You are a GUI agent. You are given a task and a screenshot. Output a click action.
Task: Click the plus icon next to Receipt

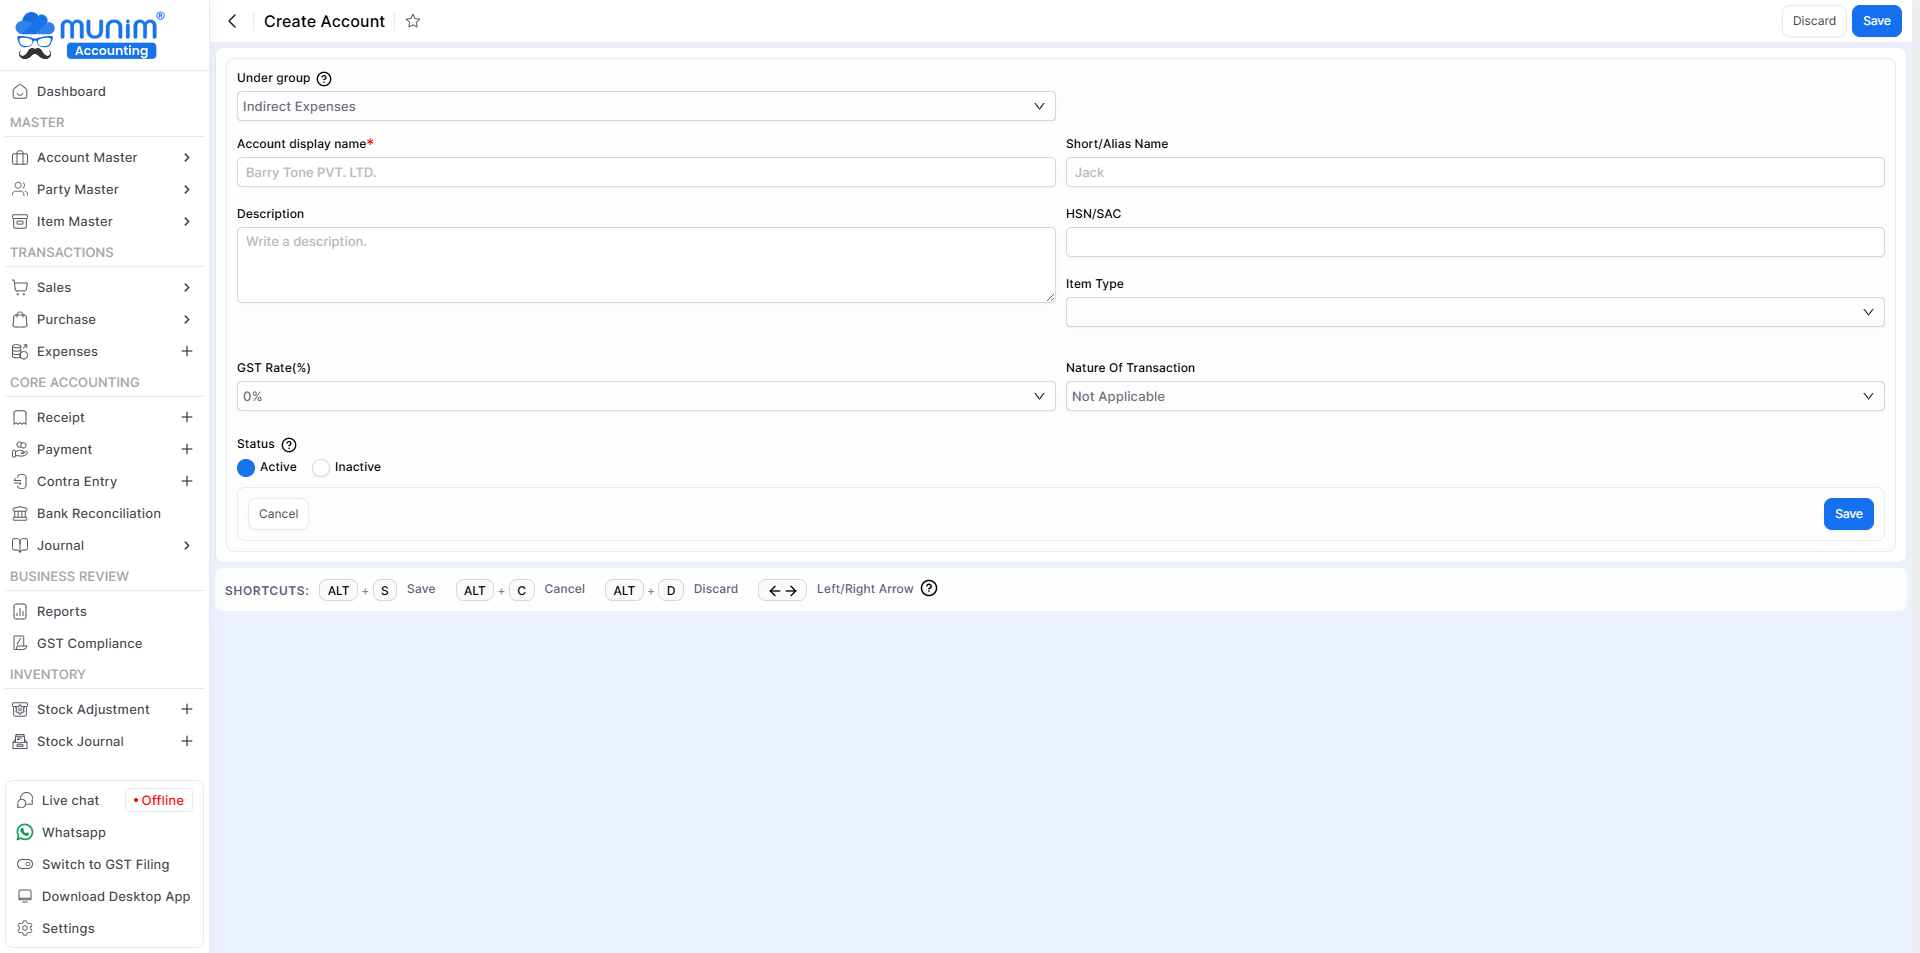(x=187, y=417)
